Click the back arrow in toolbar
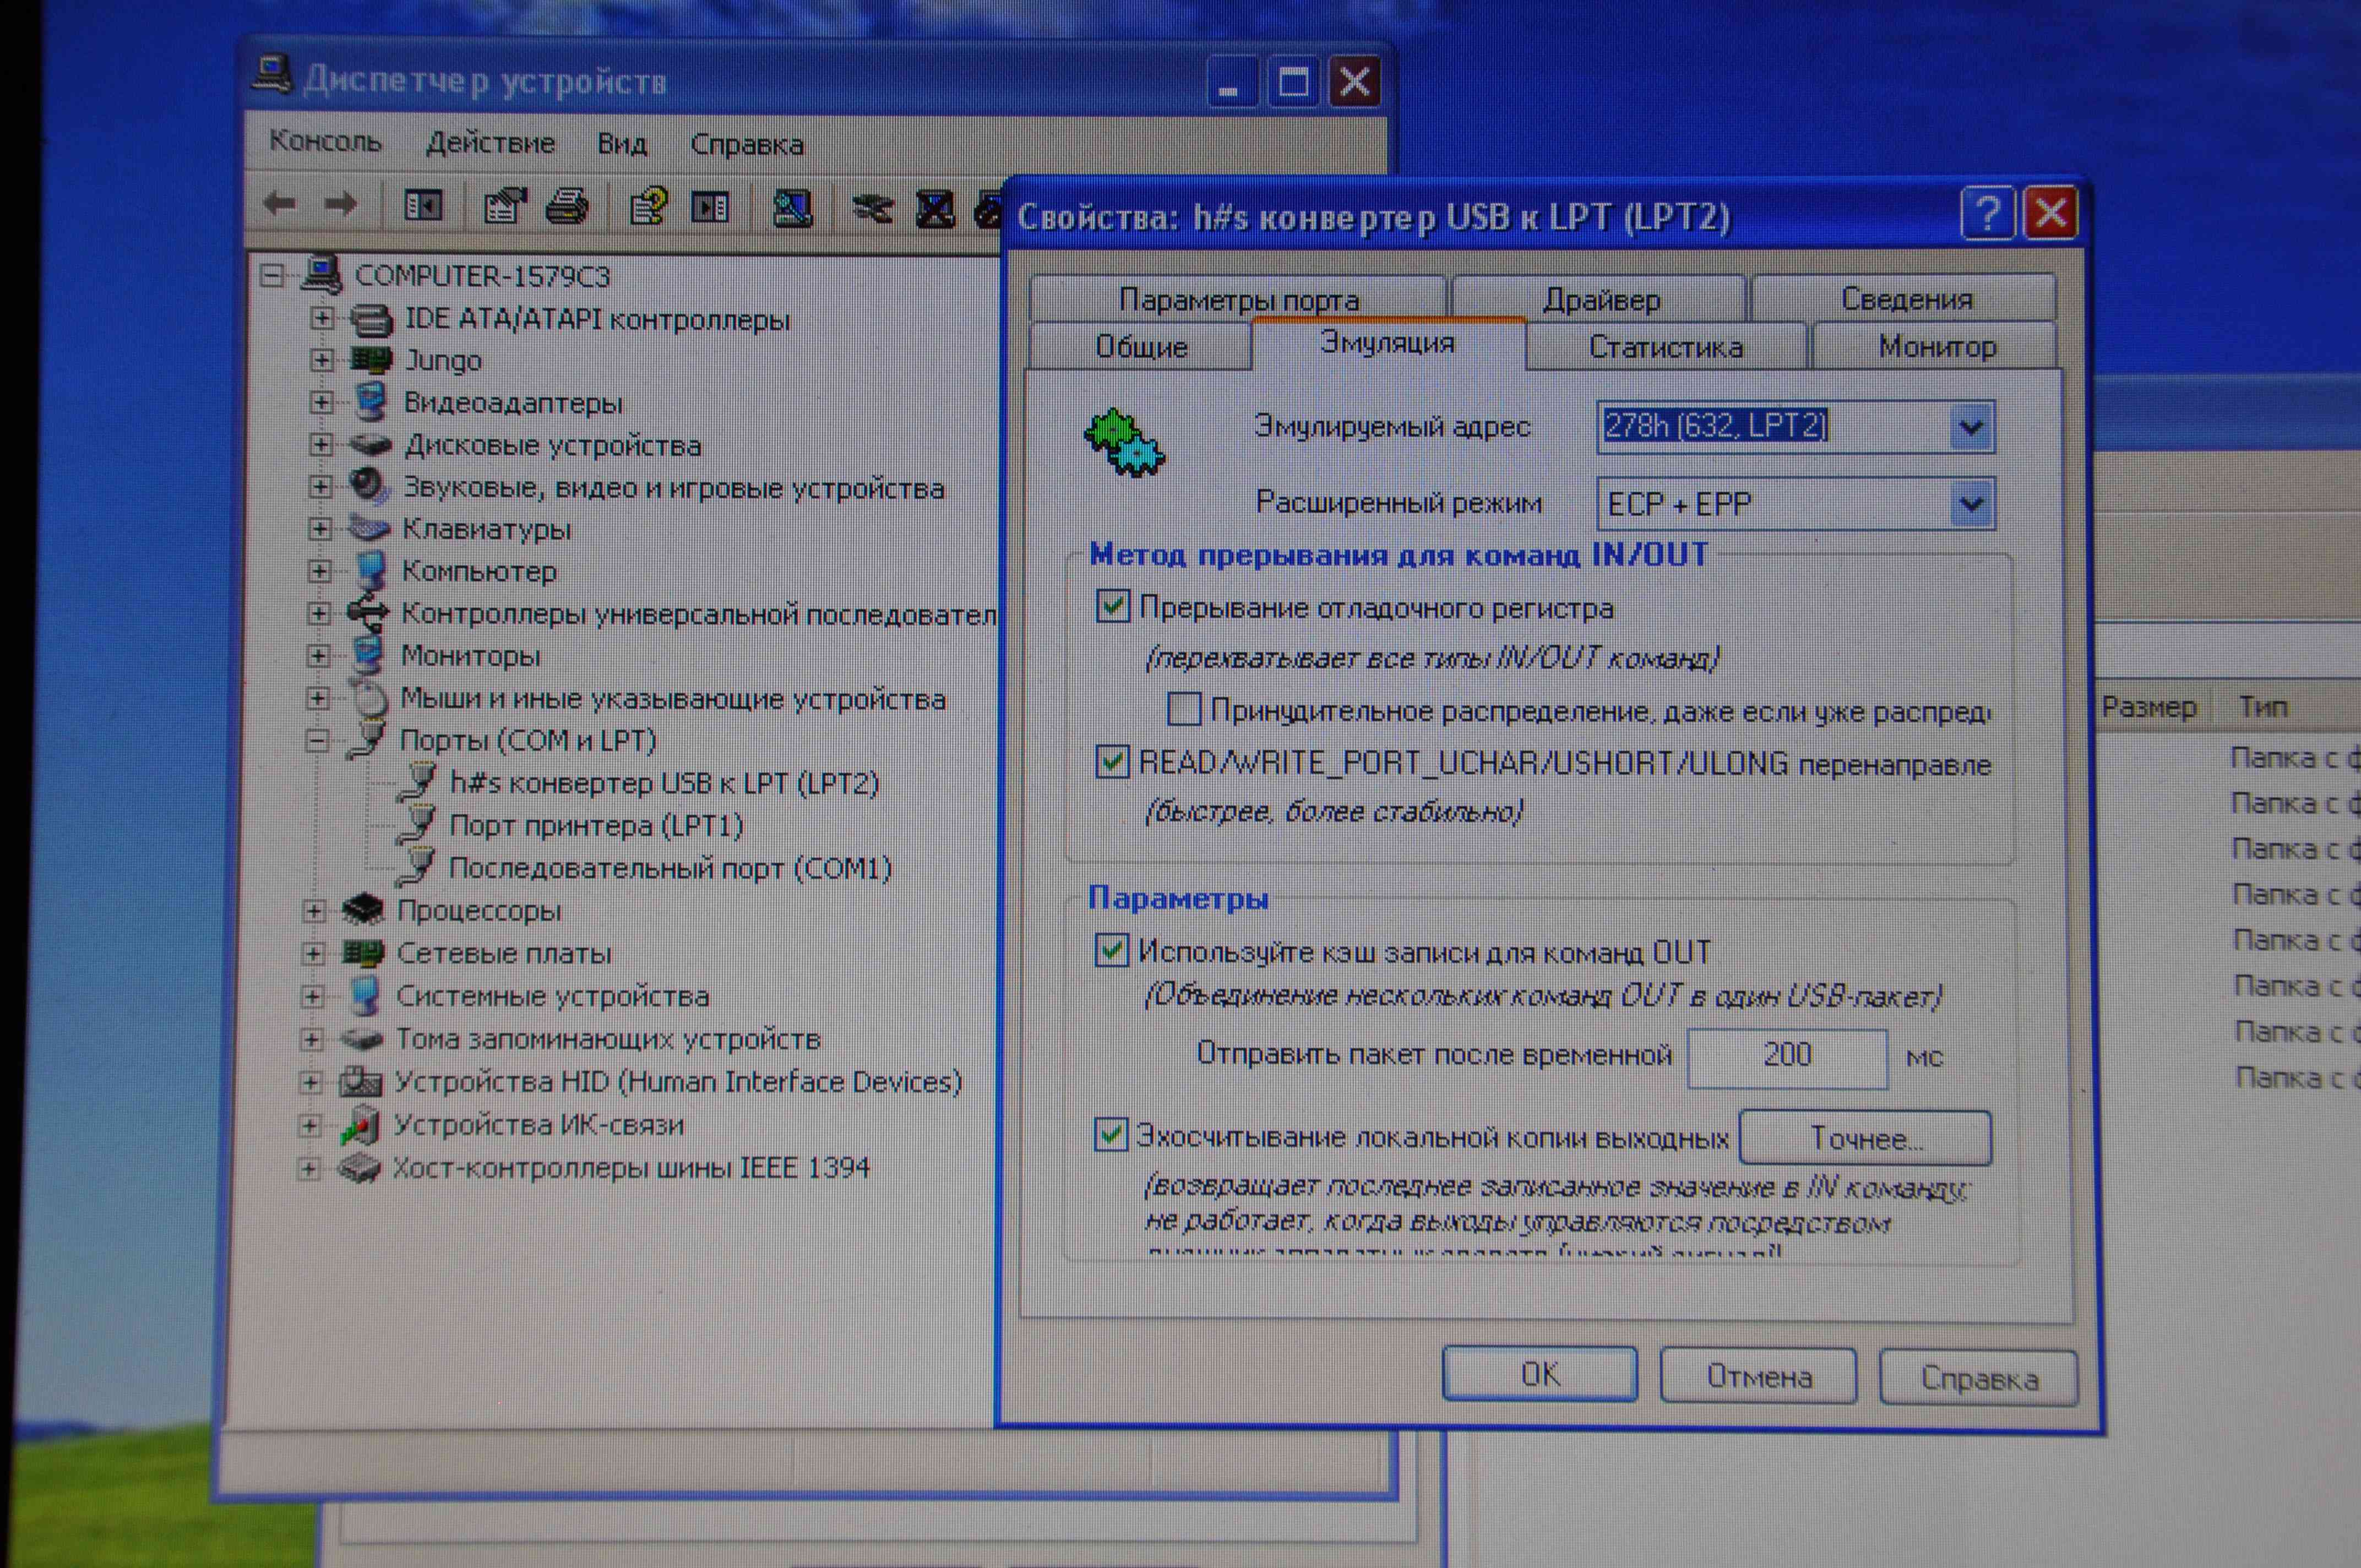 tap(279, 204)
